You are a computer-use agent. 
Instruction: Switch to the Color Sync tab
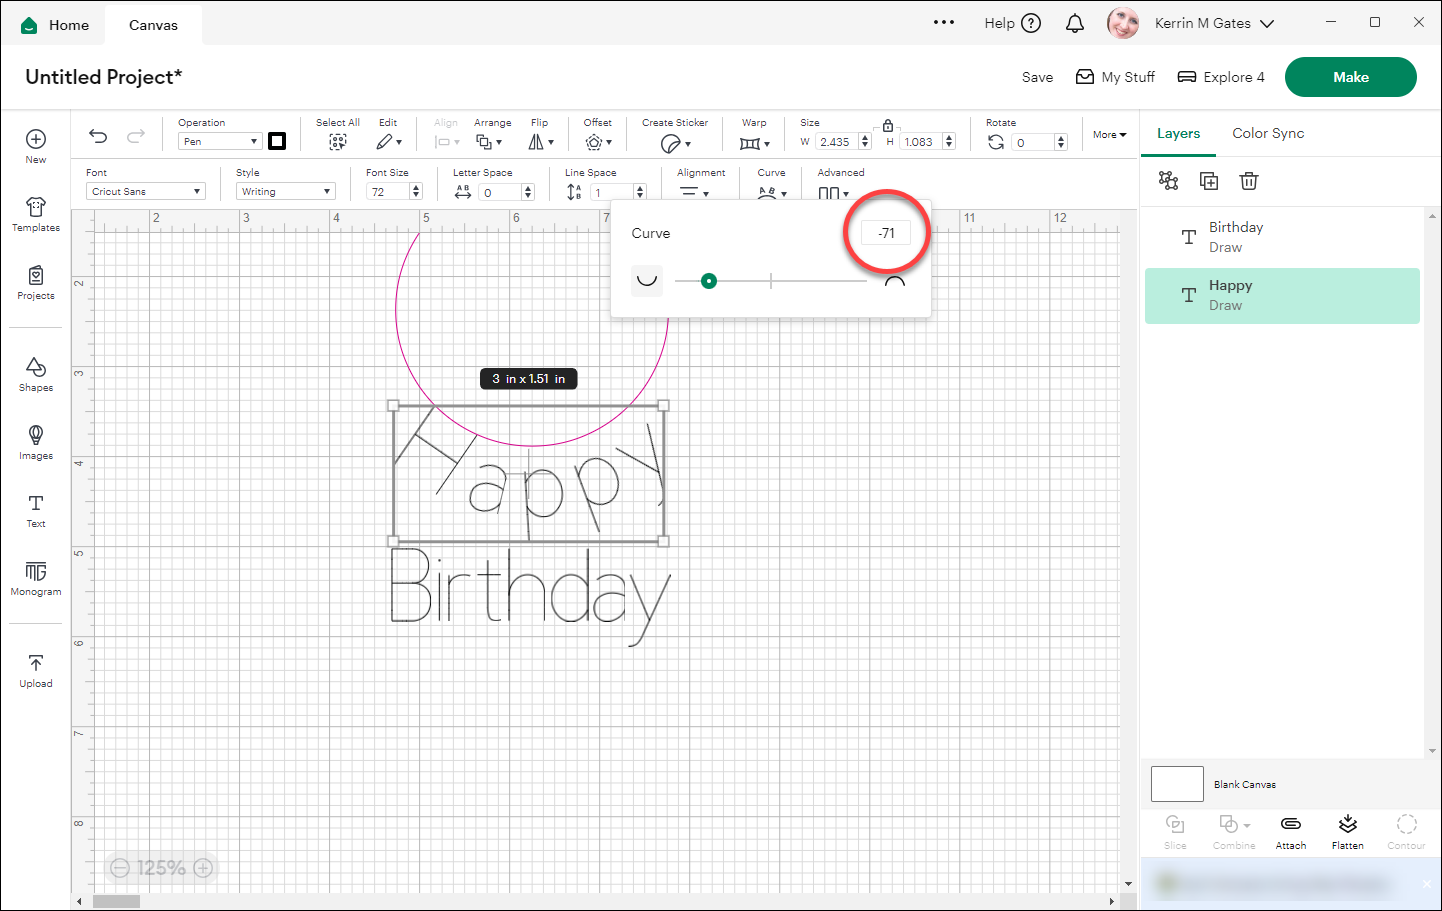(x=1267, y=133)
